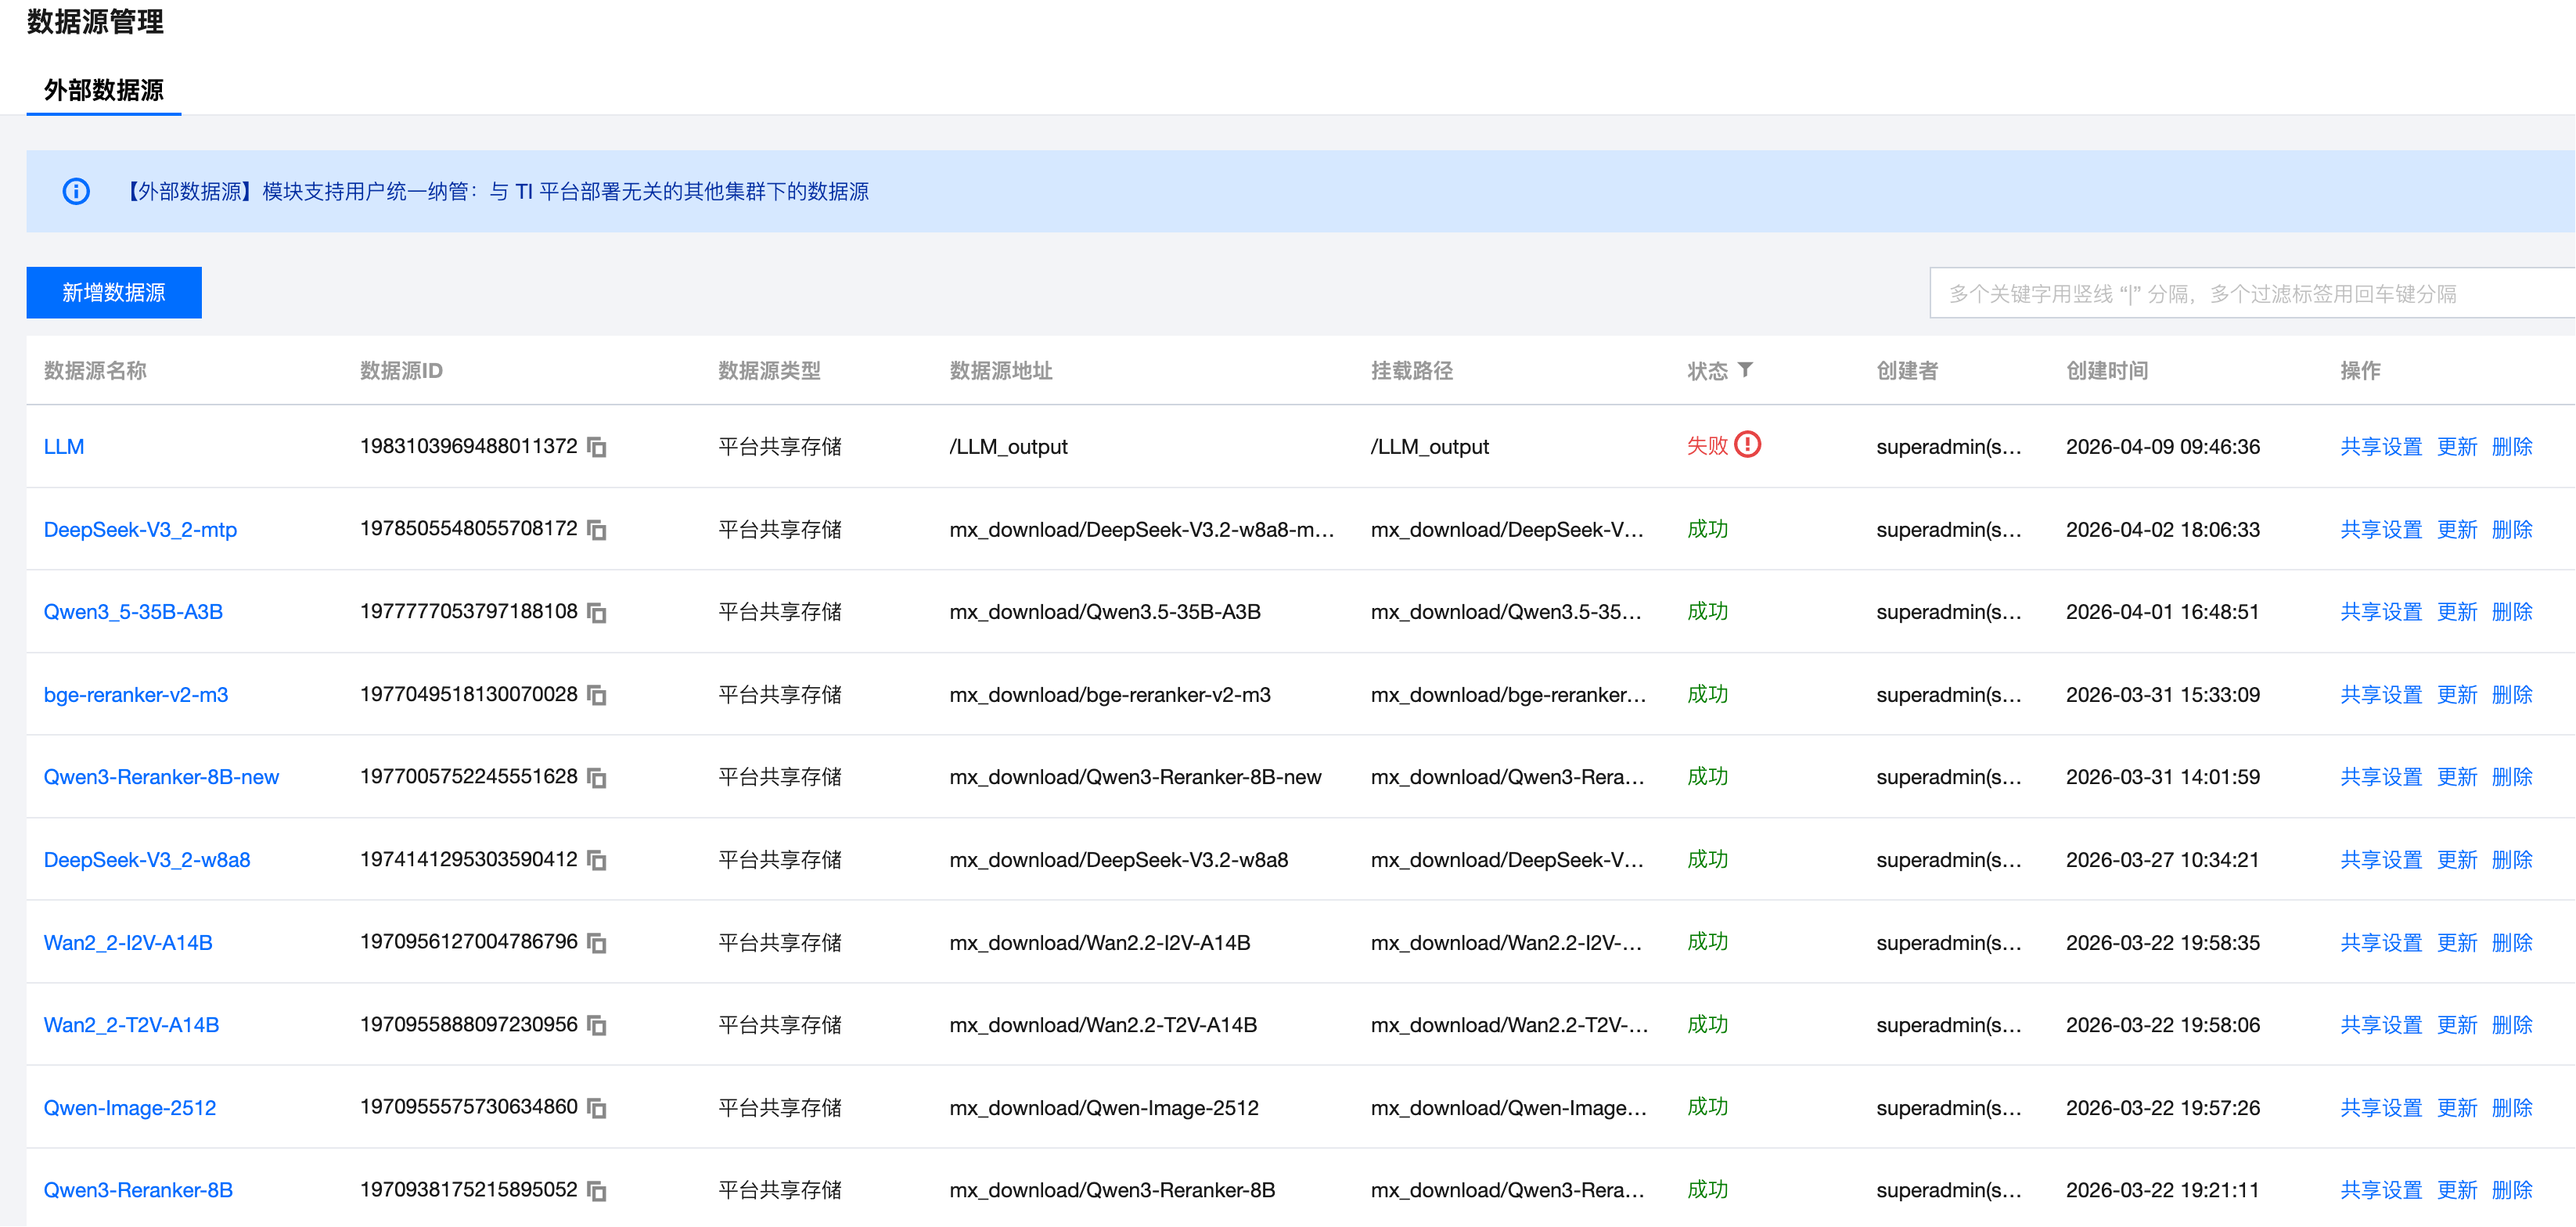Click 删除 for Qwen3-Reranker-8B

tap(2512, 1190)
